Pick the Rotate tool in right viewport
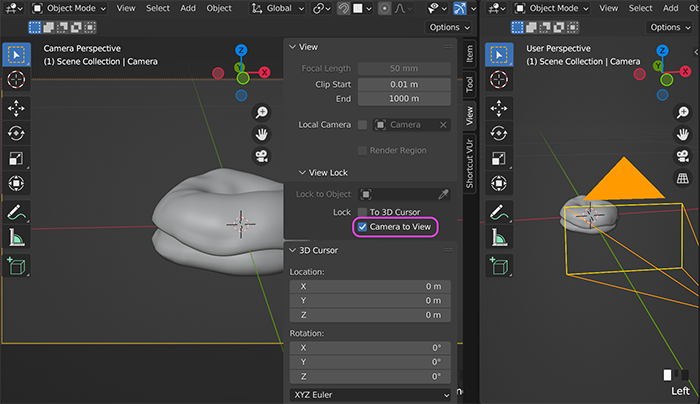This screenshot has width=700, height=404. (499, 133)
